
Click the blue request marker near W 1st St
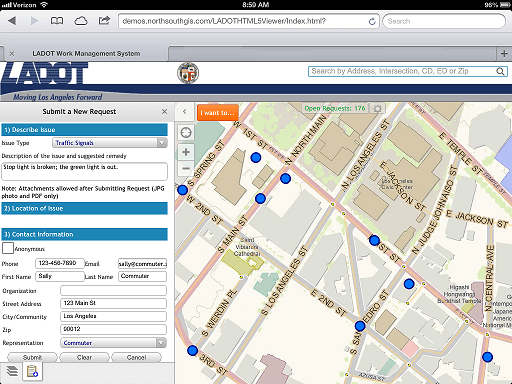click(256, 157)
